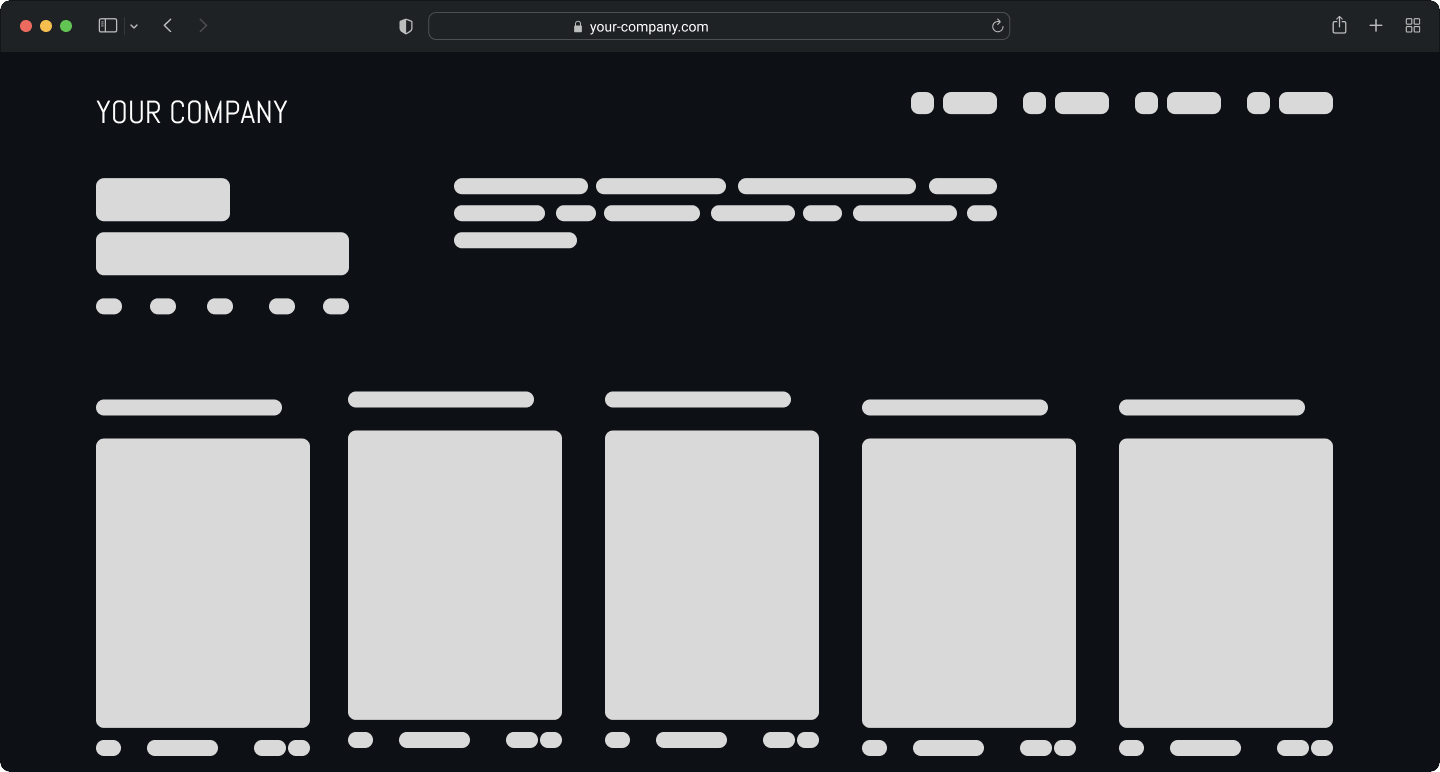Show the tab overview grid icon

point(1413,26)
